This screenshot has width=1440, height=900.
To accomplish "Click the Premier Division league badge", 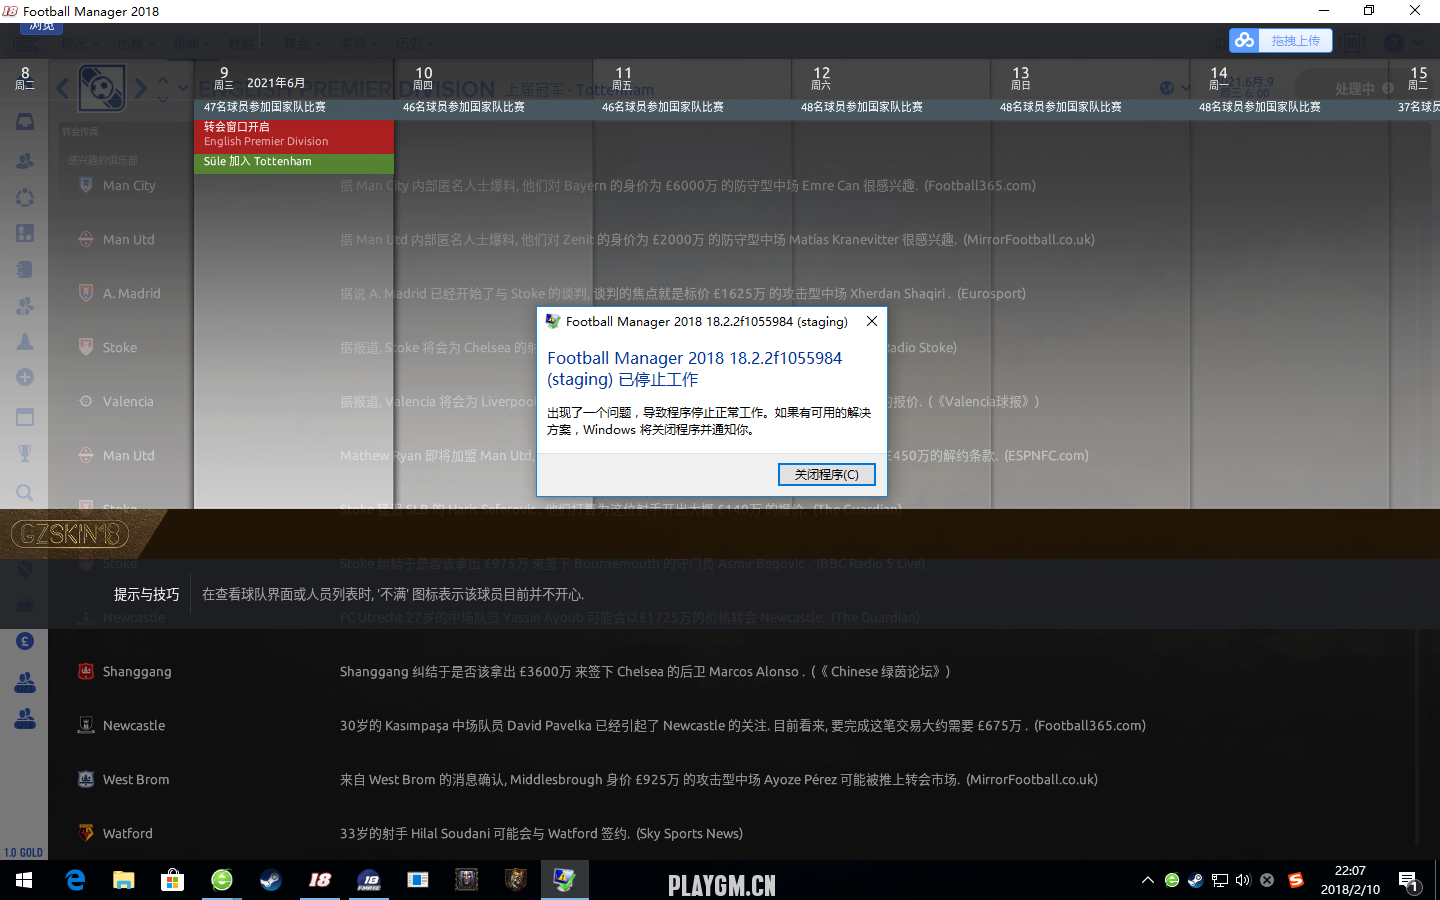I will coord(102,89).
